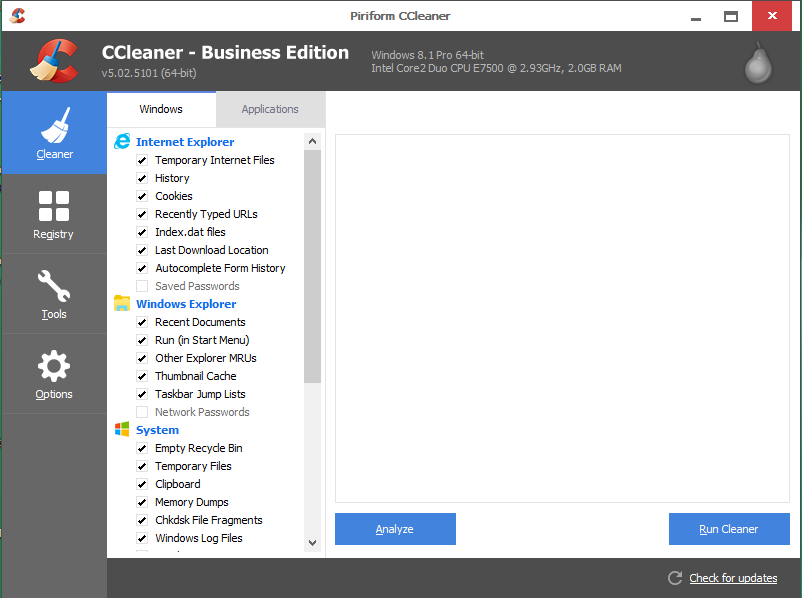Click the Internet Explorer section heading
802x598 pixels.
pos(185,142)
